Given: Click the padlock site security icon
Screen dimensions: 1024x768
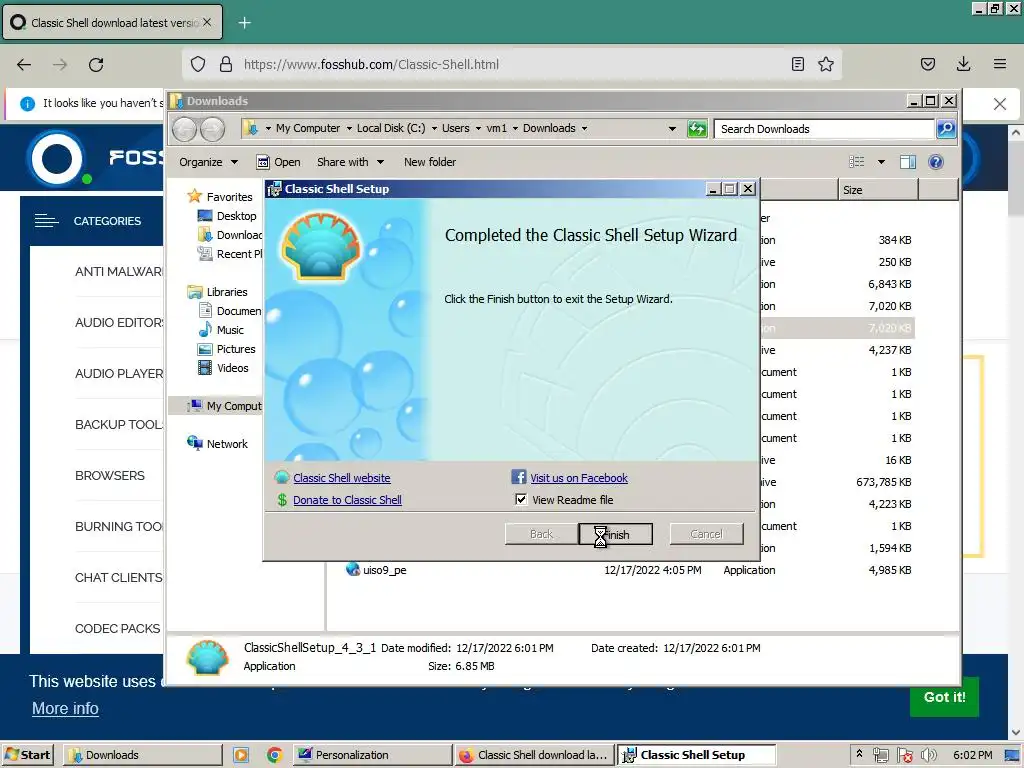Looking at the screenshot, I should pos(226,64).
